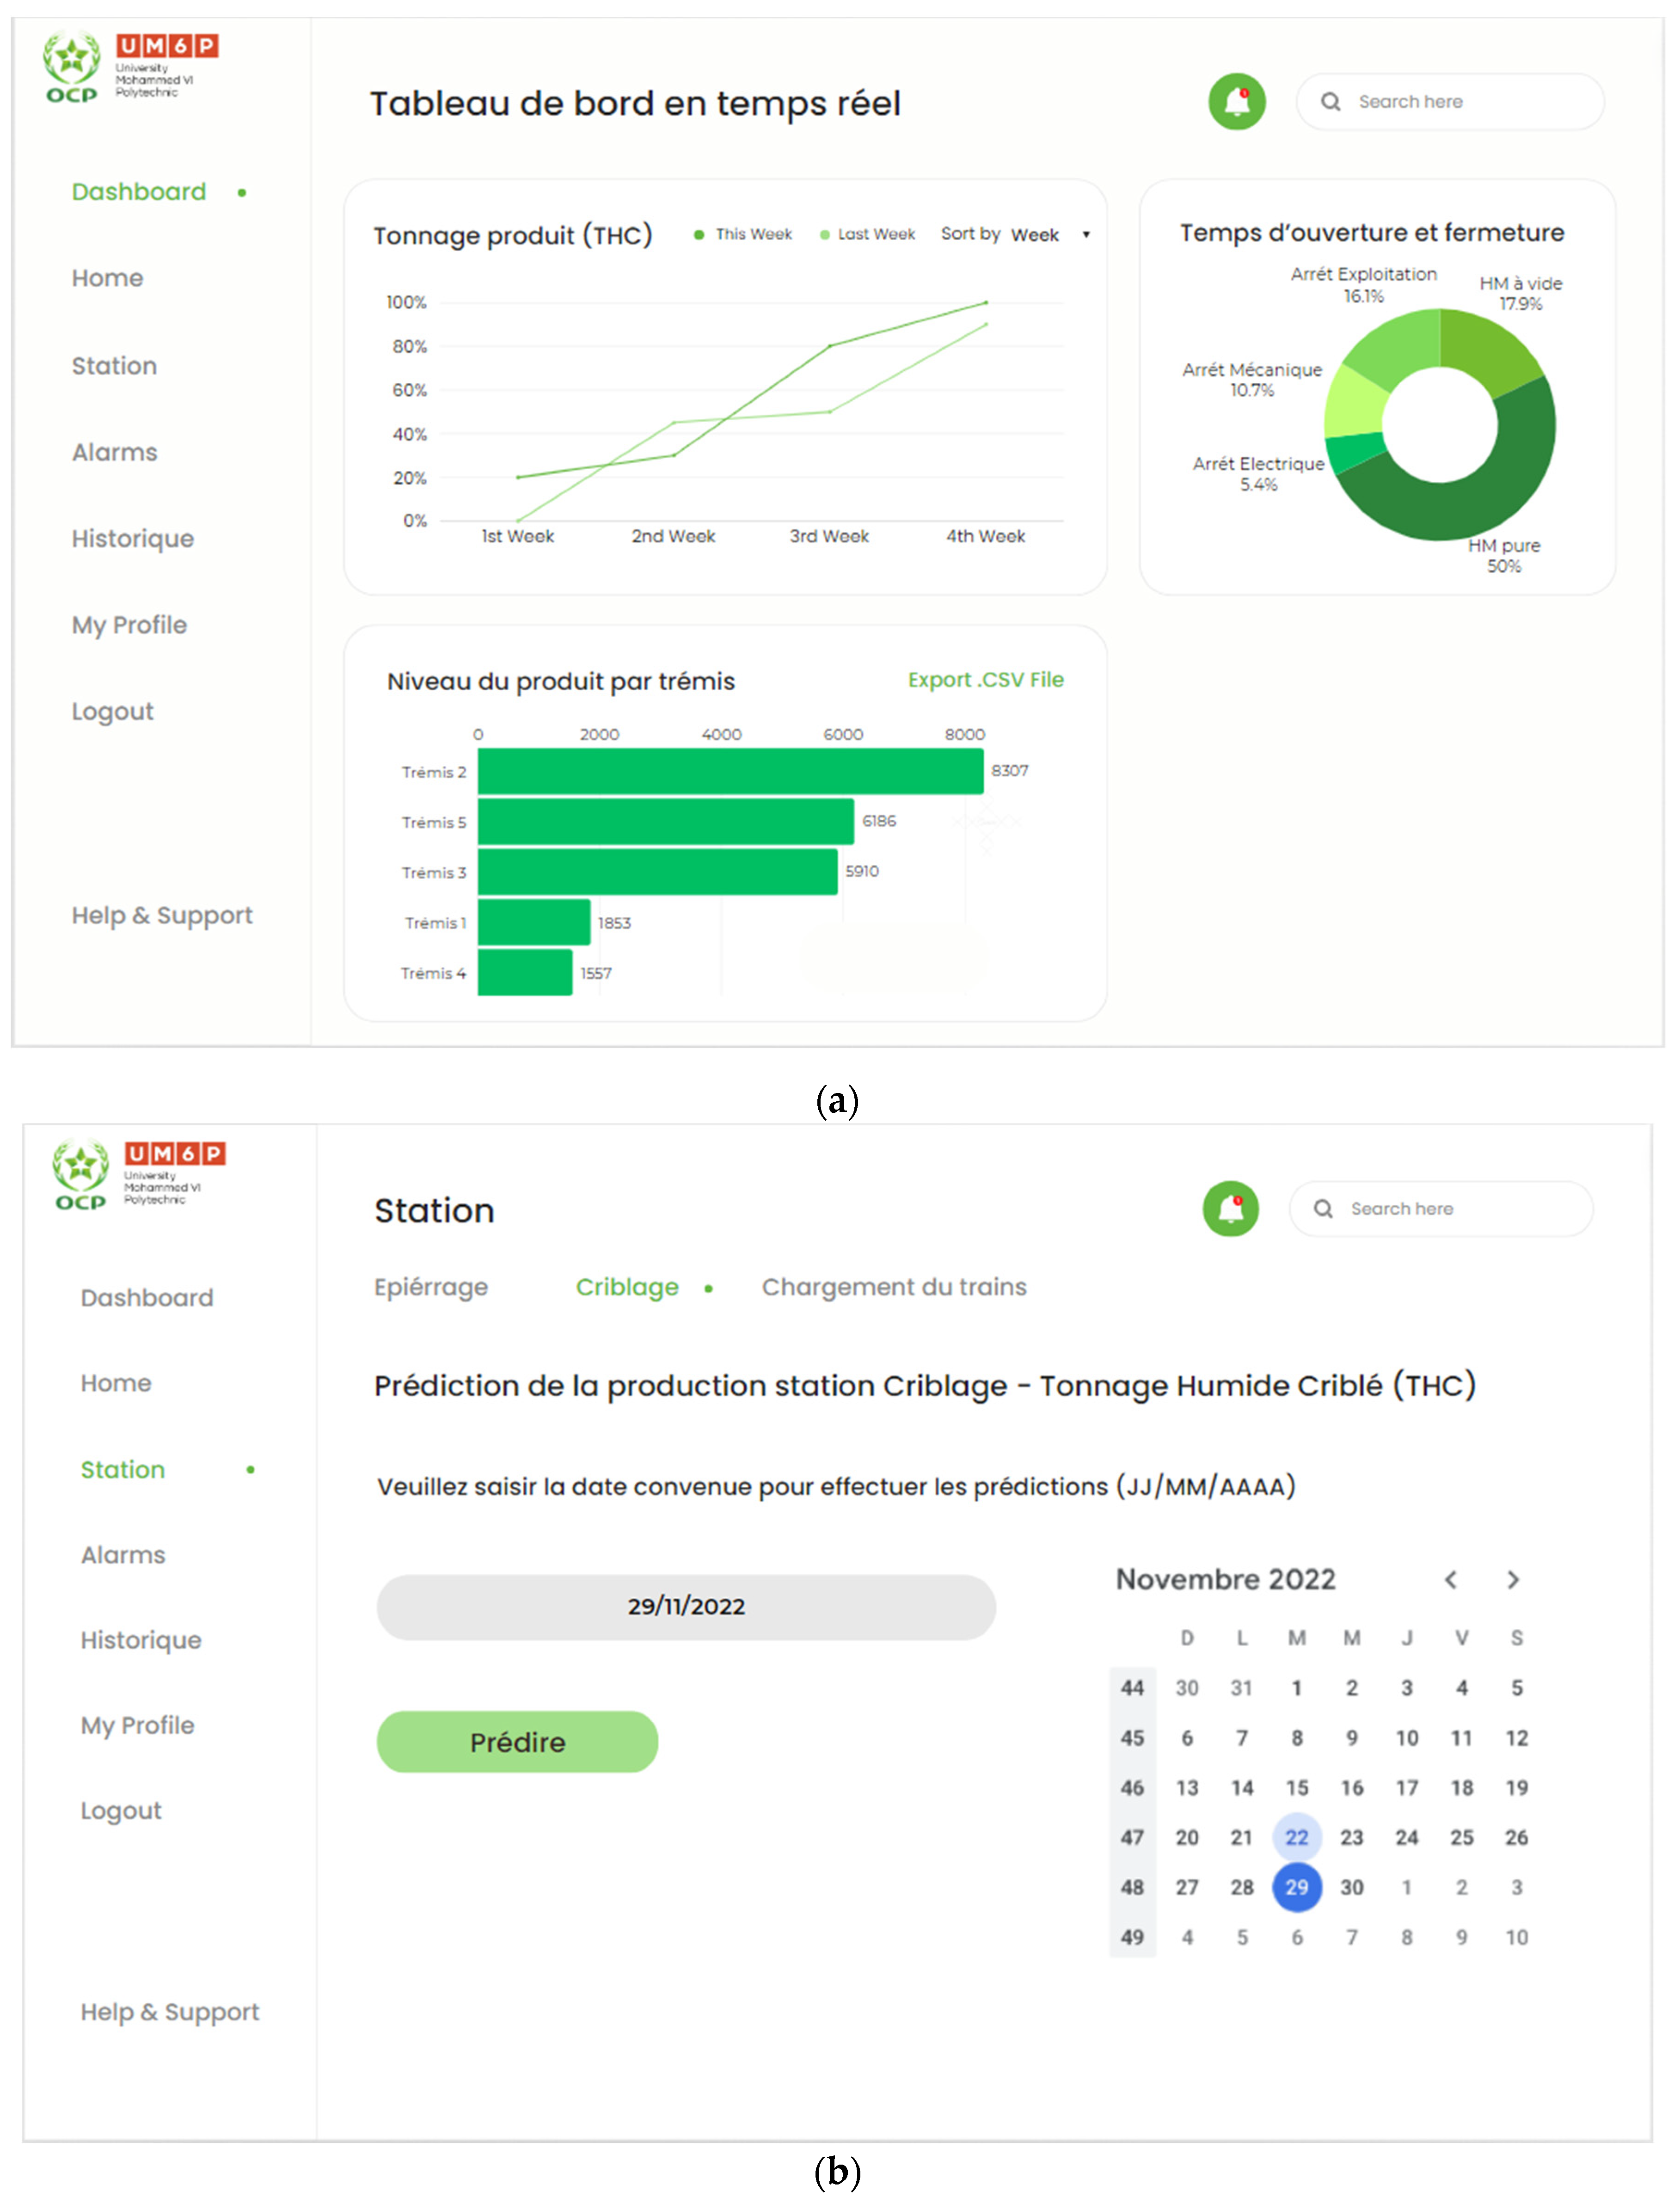Open the Epiérrage station tab
1680x2203 pixels.
click(x=431, y=1287)
